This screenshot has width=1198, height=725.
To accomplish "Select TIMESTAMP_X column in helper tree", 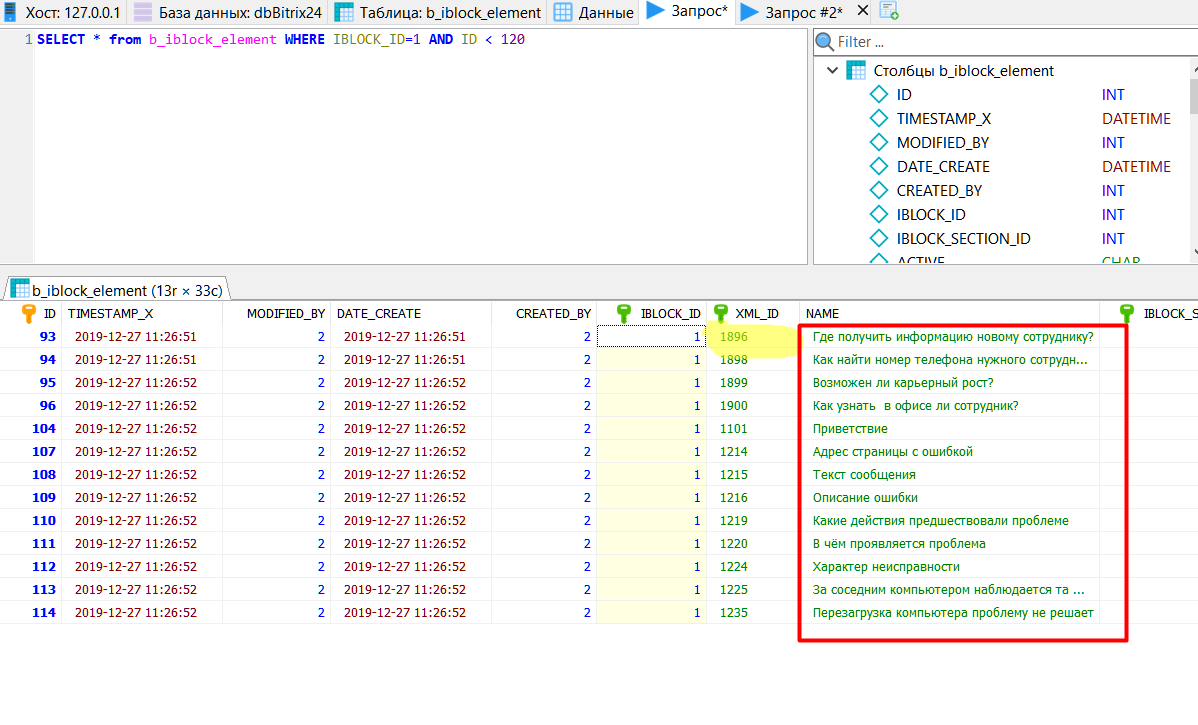I will [944, 118].
